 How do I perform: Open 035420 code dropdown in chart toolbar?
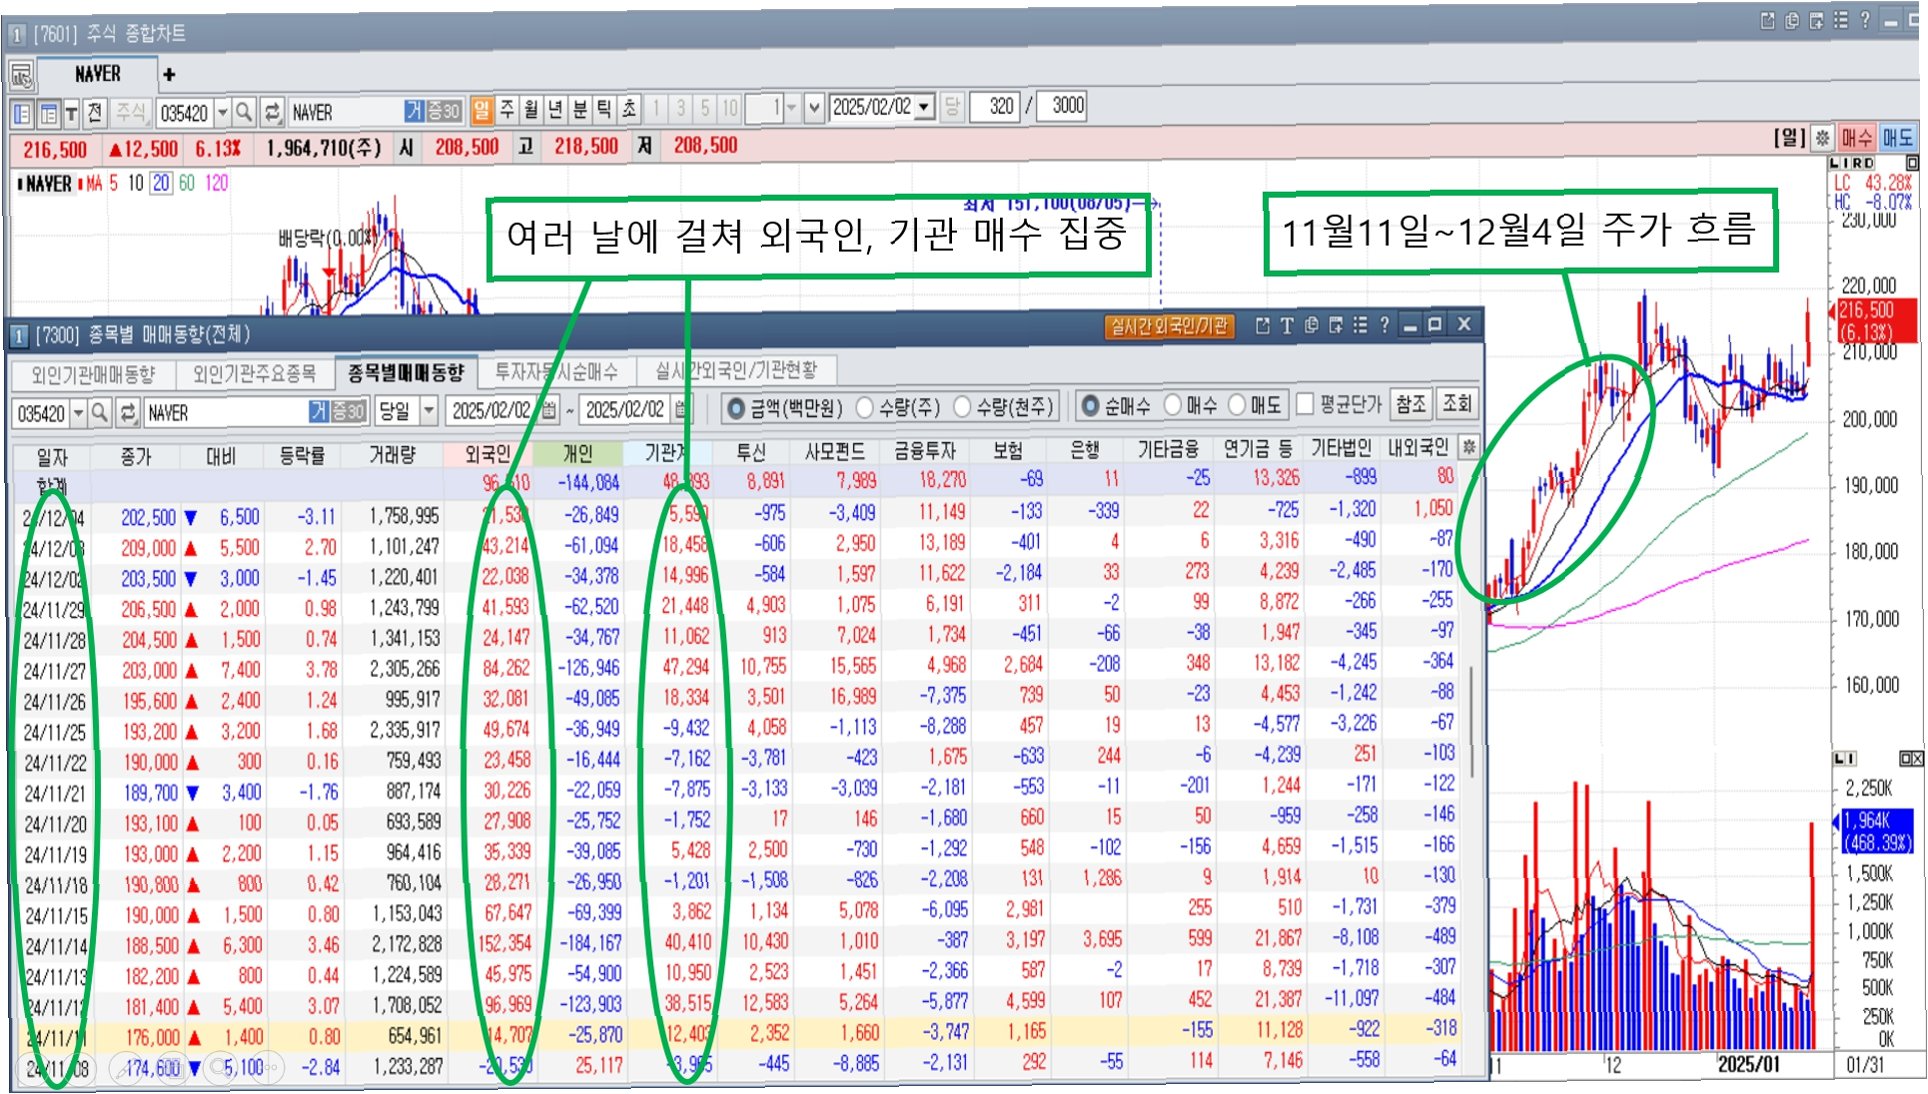click(222, 112)
